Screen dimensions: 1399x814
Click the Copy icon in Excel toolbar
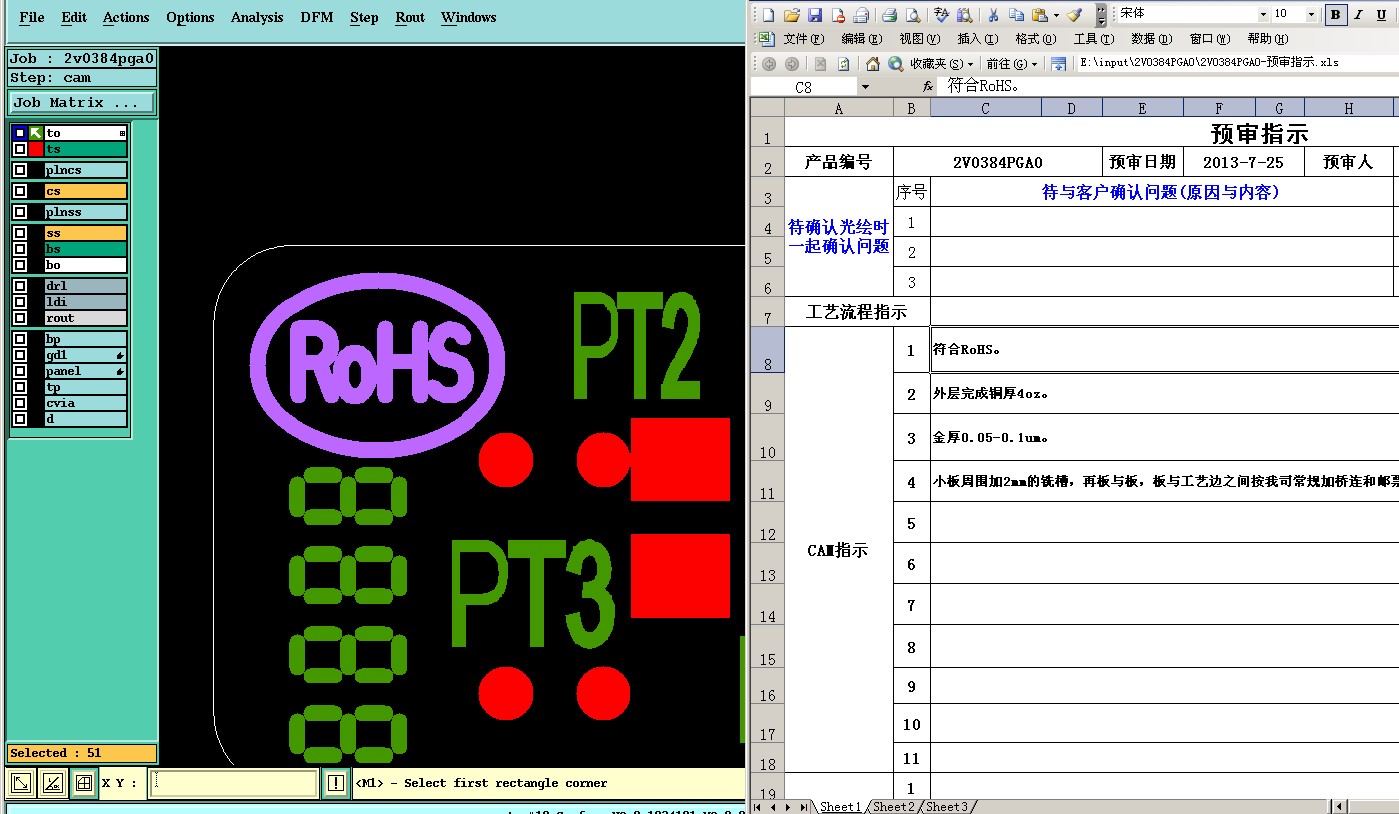click(x=1016, y=14)
